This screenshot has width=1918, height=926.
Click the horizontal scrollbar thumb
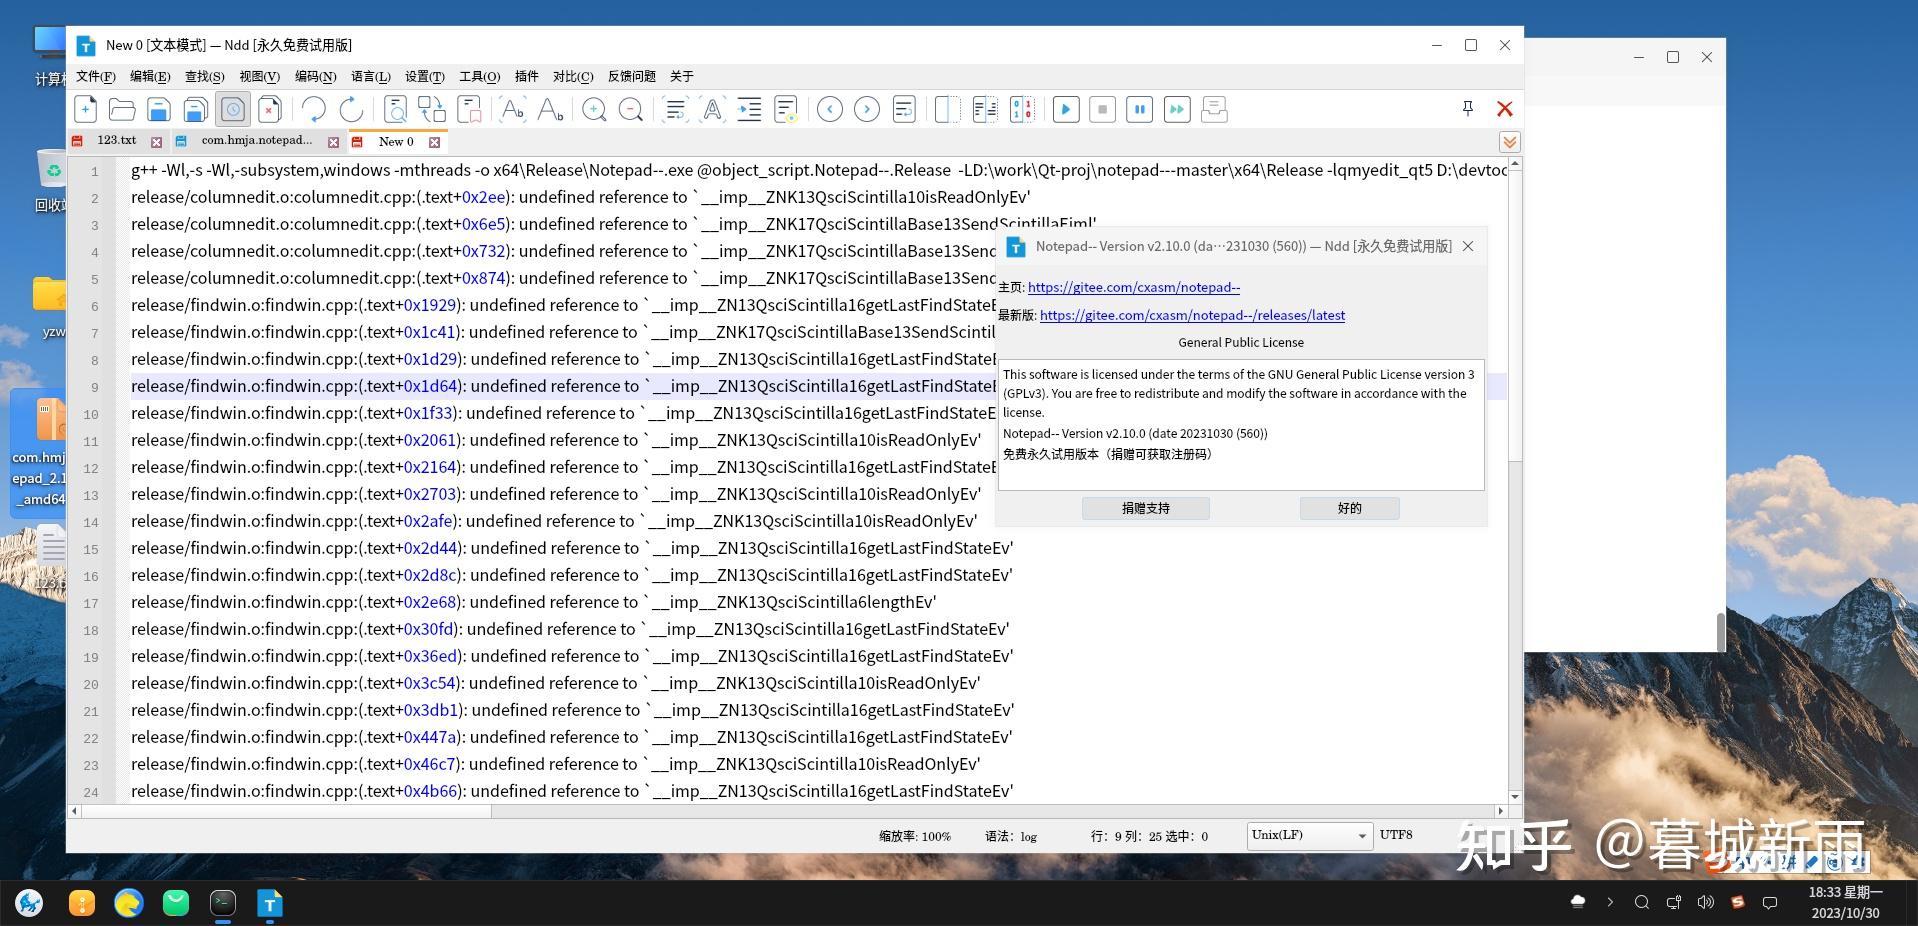pyautogui.click(x=286, y=811)
